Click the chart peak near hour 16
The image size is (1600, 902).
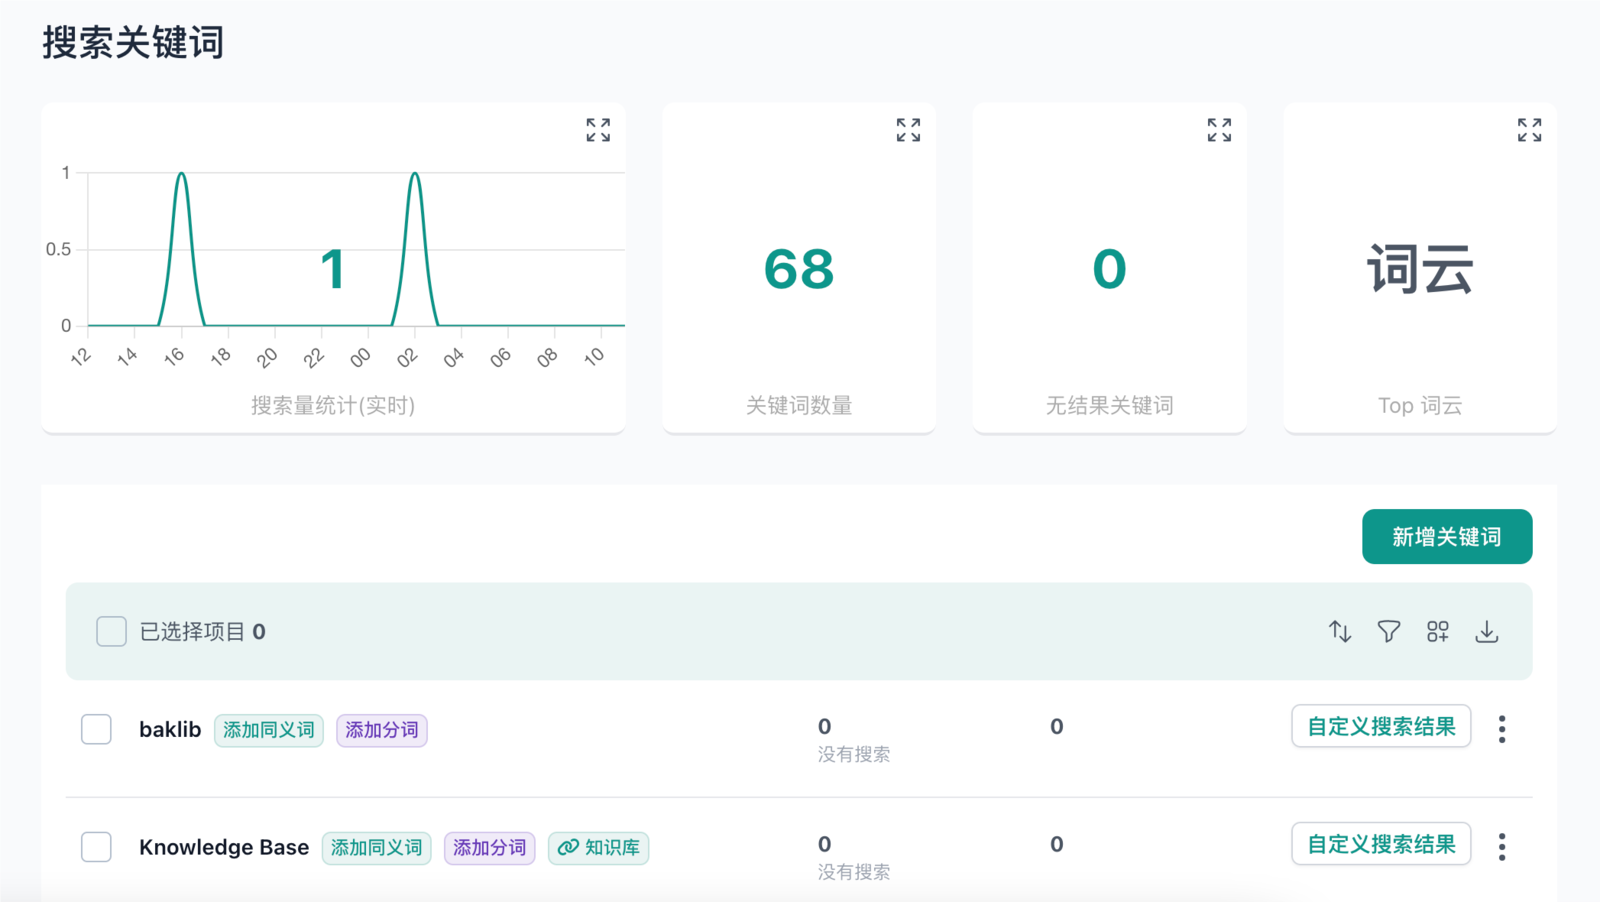pyautogui.click(x=181, y=174)
